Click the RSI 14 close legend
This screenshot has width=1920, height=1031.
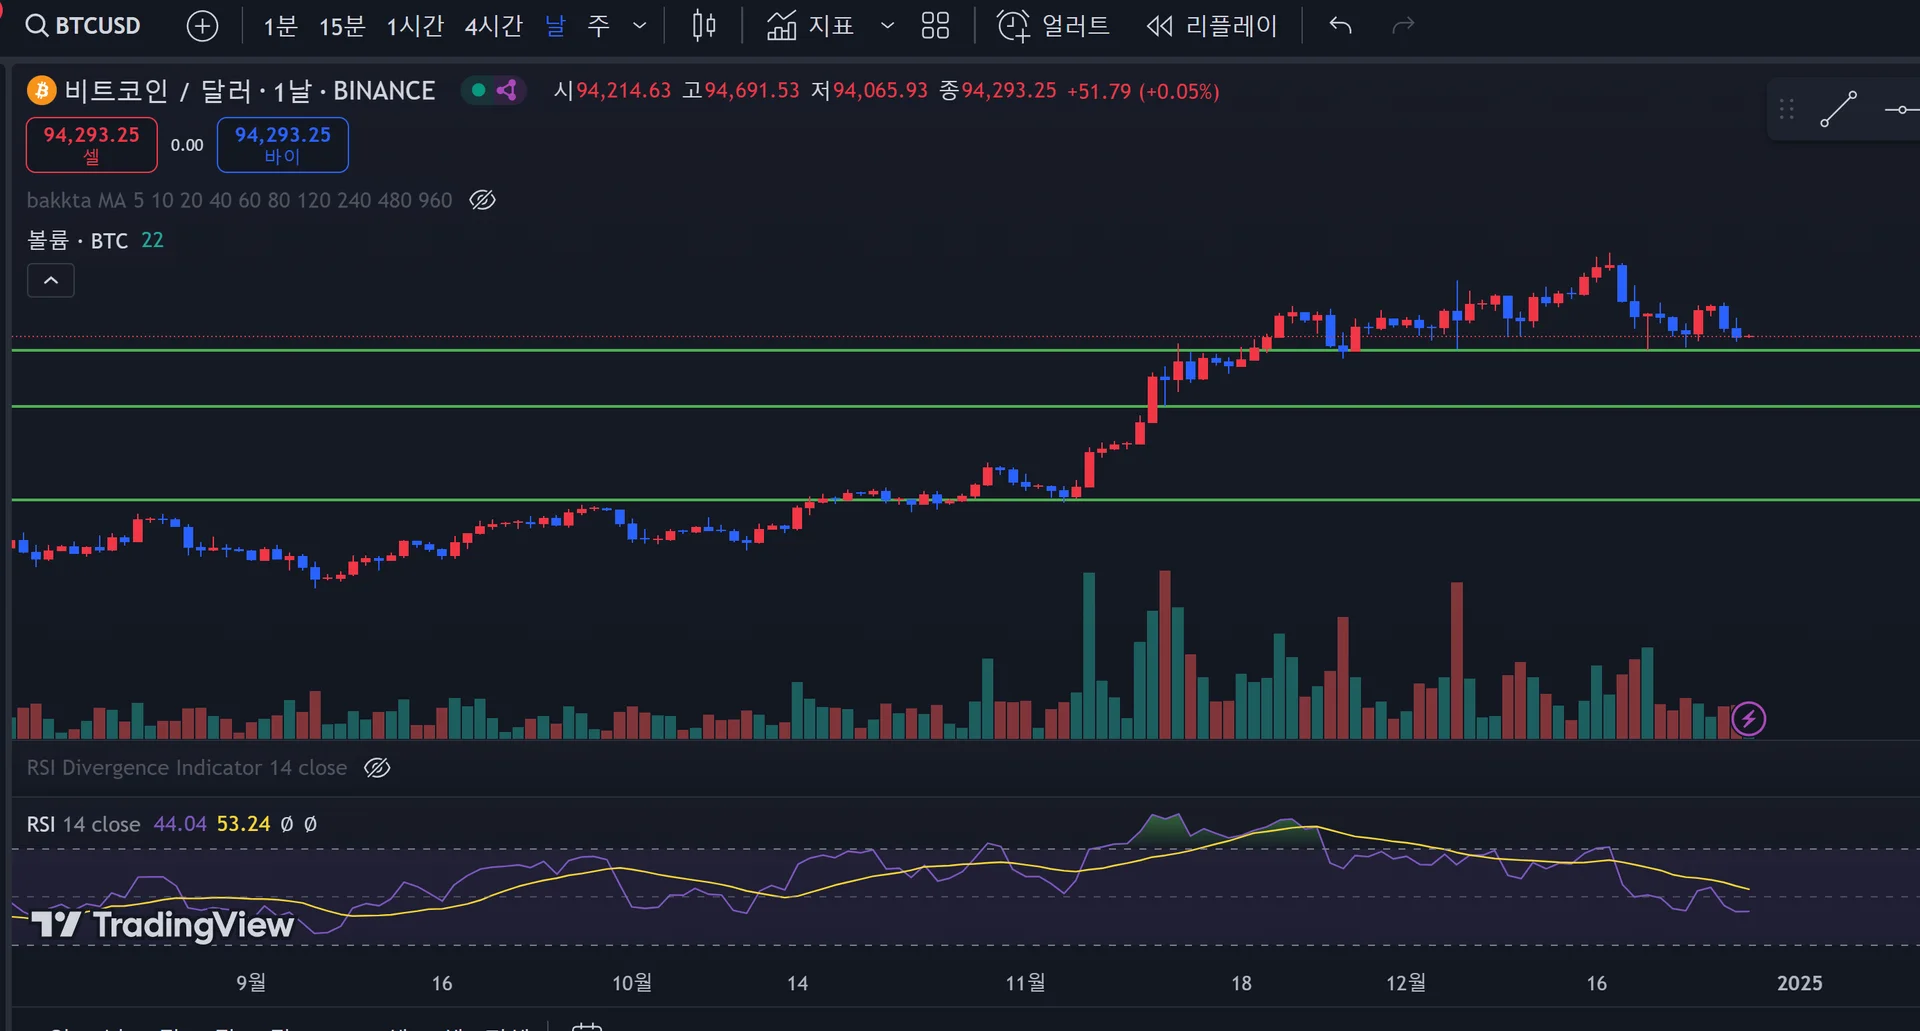[83, 824]
